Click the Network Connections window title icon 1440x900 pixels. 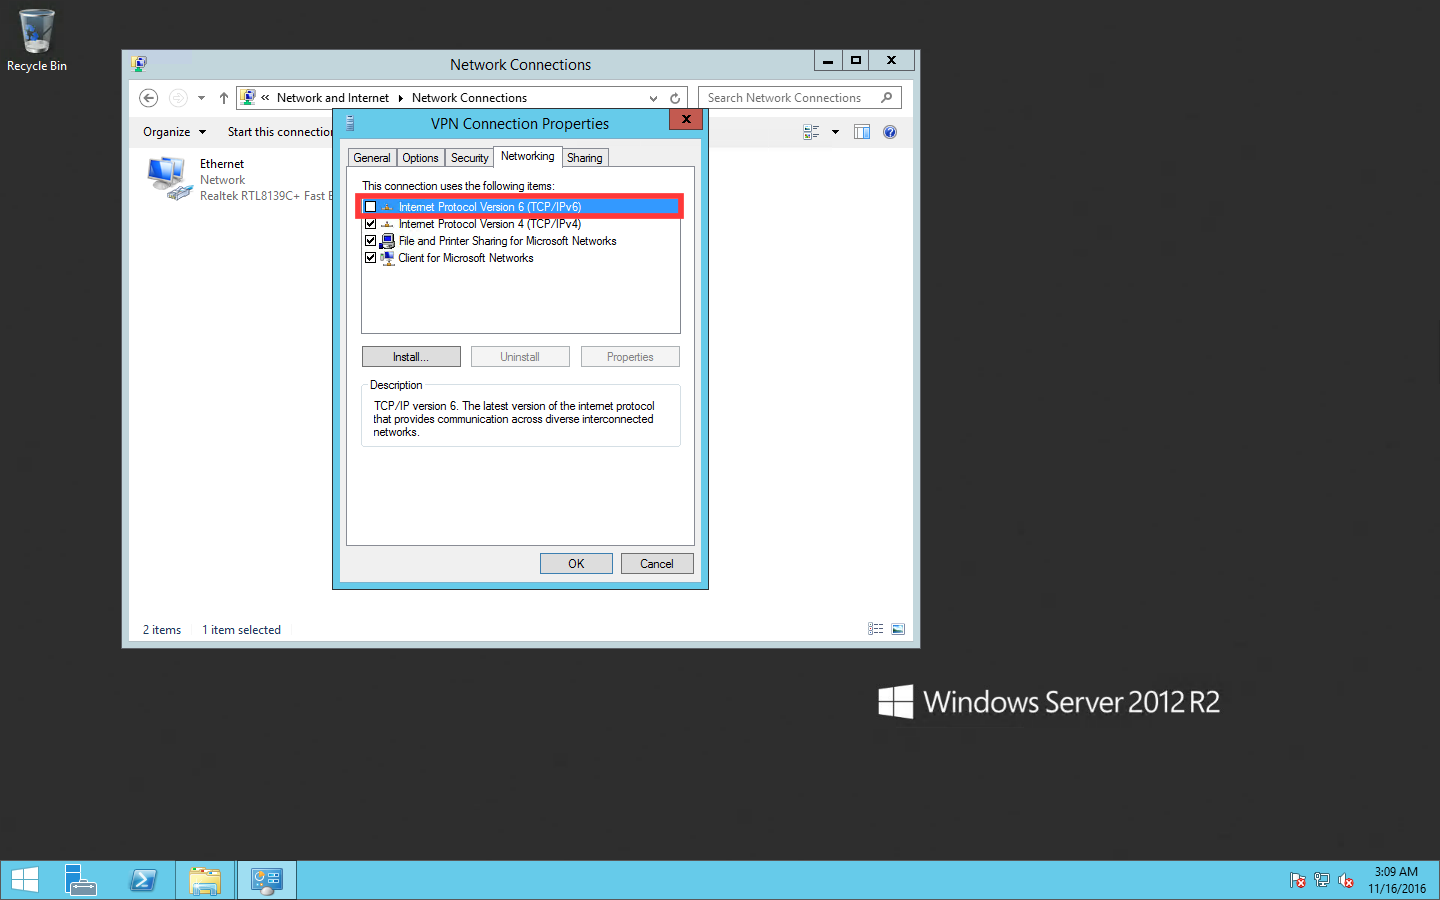point(139,64)
